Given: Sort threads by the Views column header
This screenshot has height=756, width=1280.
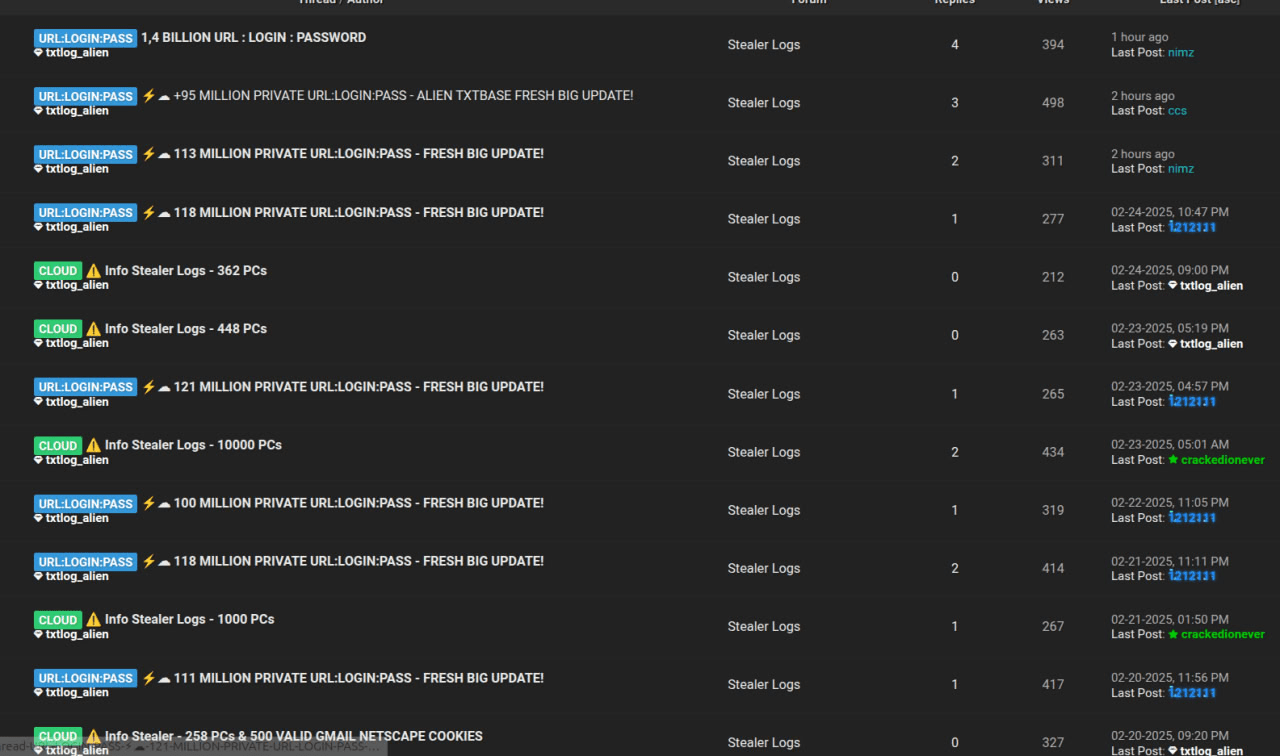Looking at the screenshot, I should coord(1052,2).
